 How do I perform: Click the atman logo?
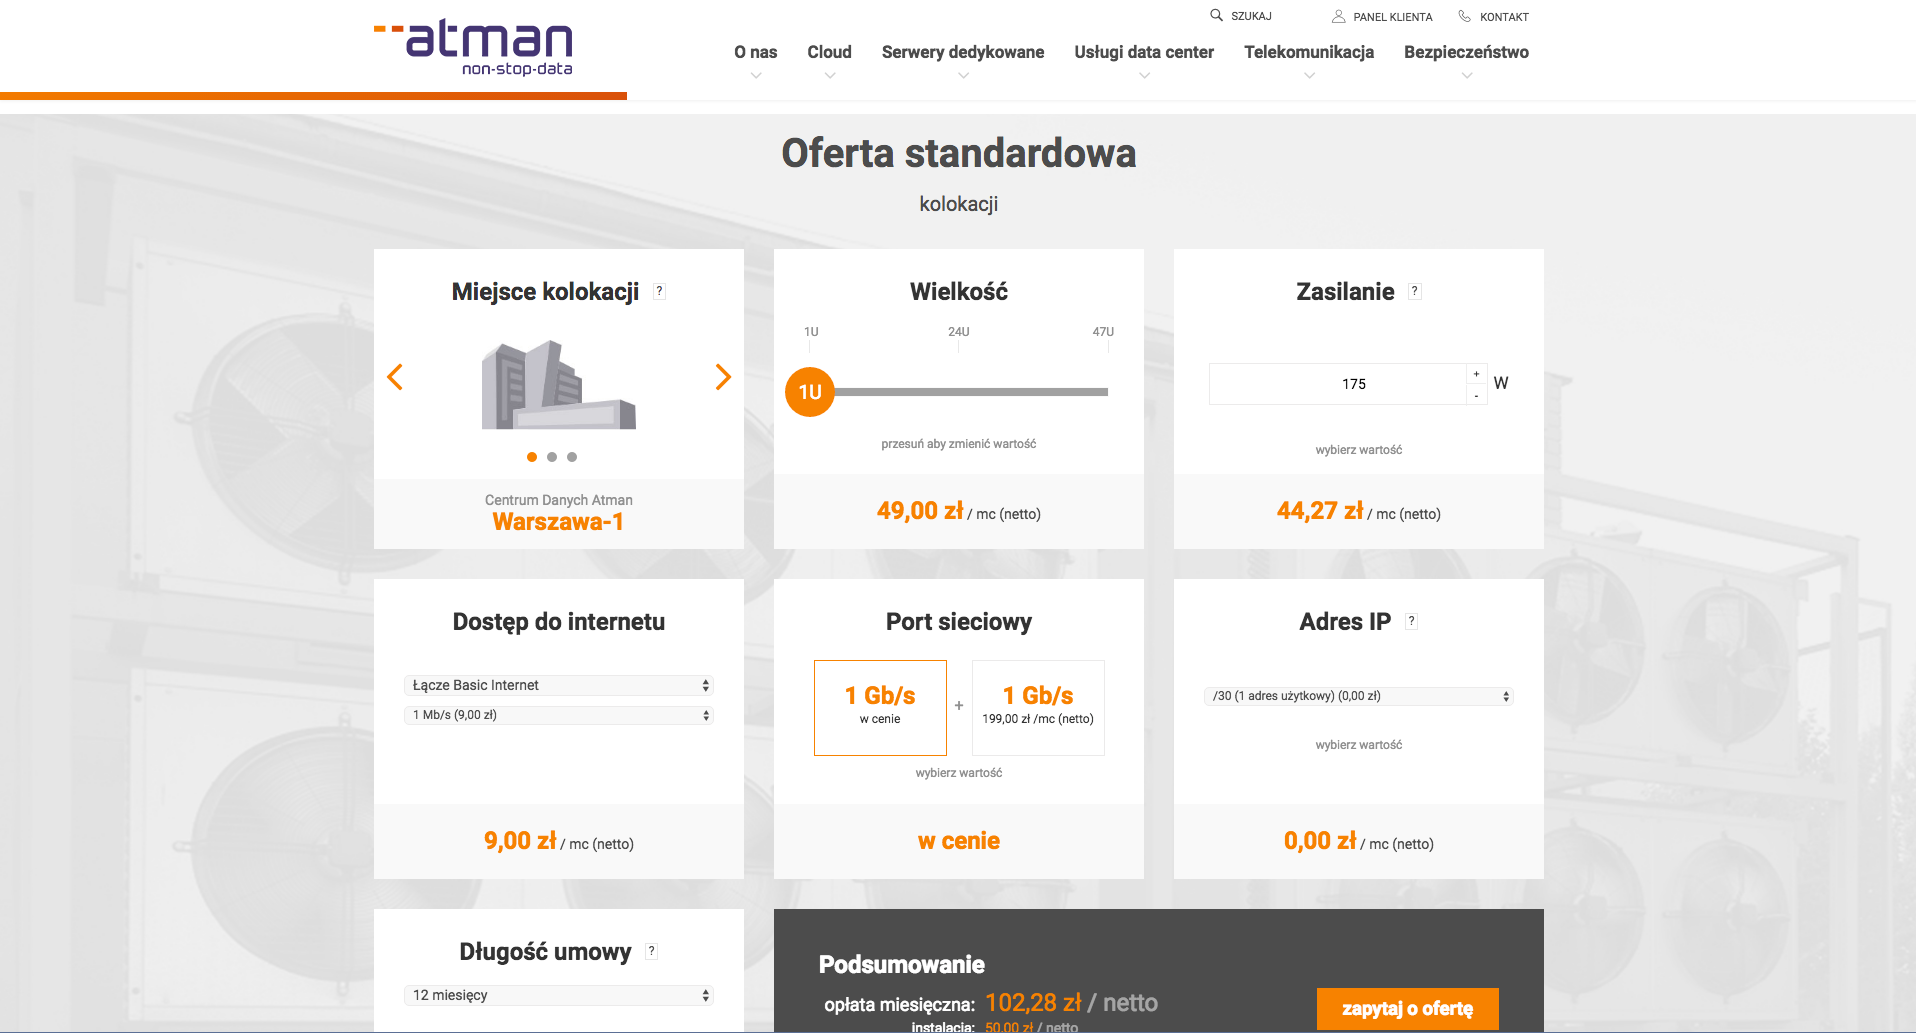pos(473,48)
